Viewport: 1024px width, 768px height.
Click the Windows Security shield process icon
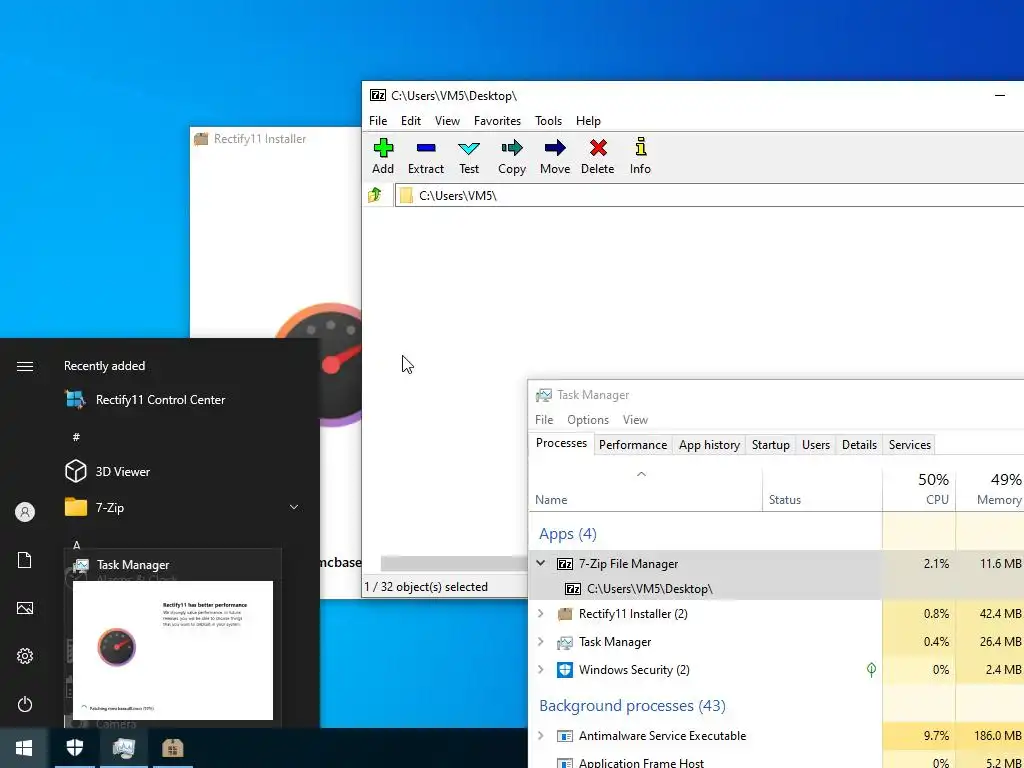[x=565, y=670]
